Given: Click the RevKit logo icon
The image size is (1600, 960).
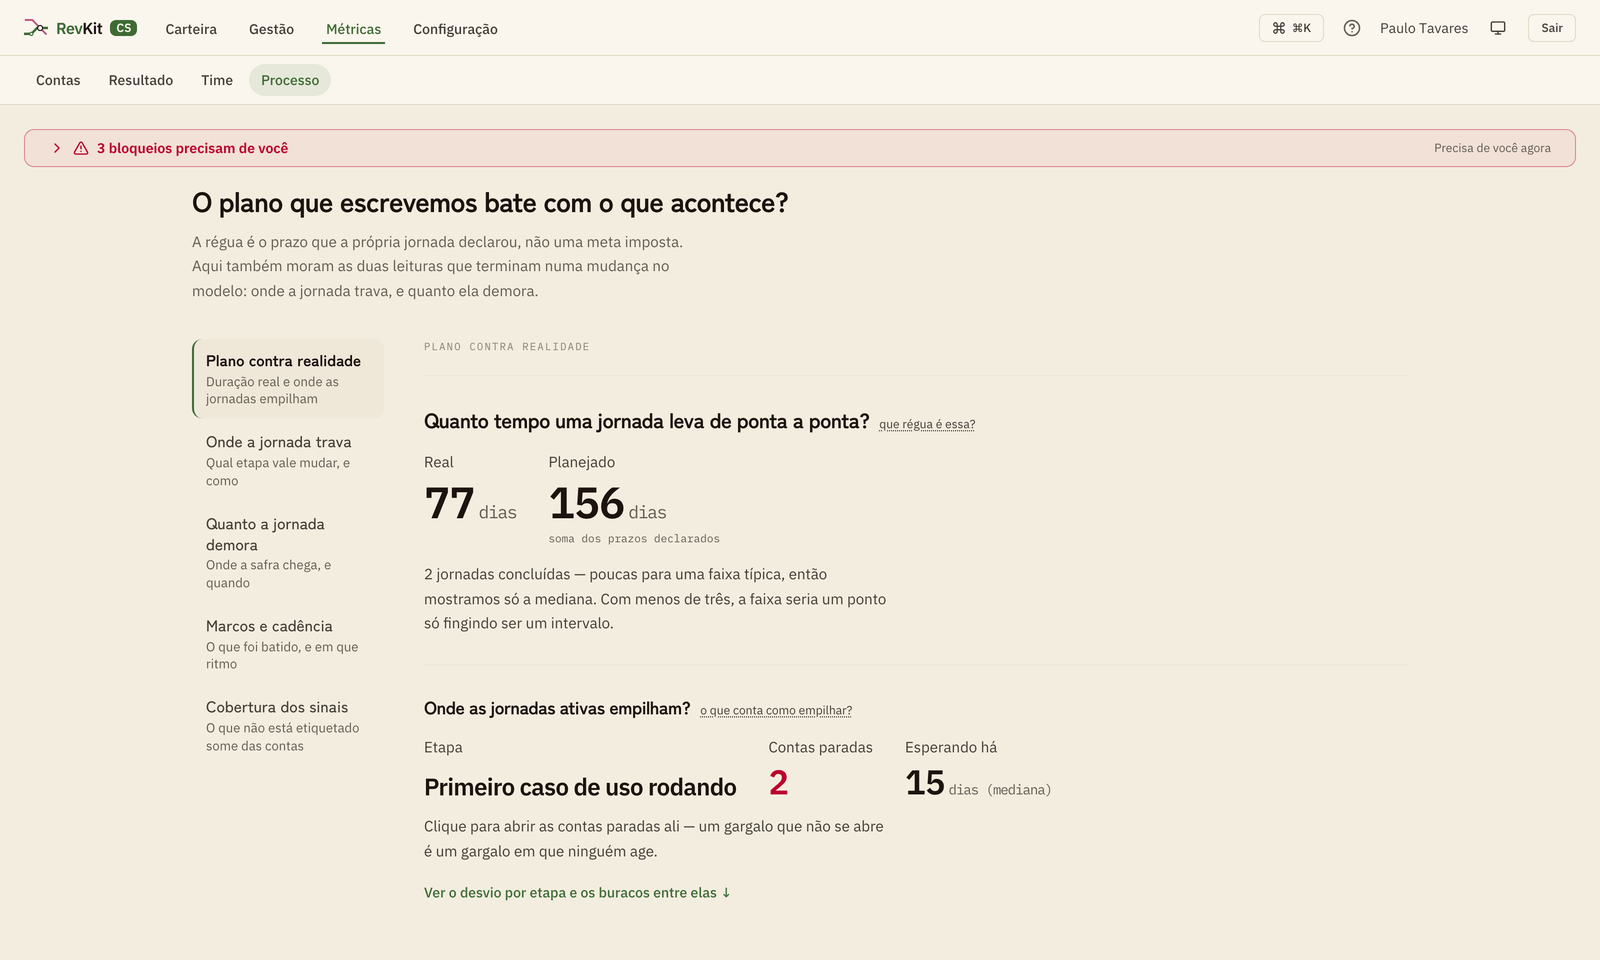Looking at the screenshot, I should 36,28.
